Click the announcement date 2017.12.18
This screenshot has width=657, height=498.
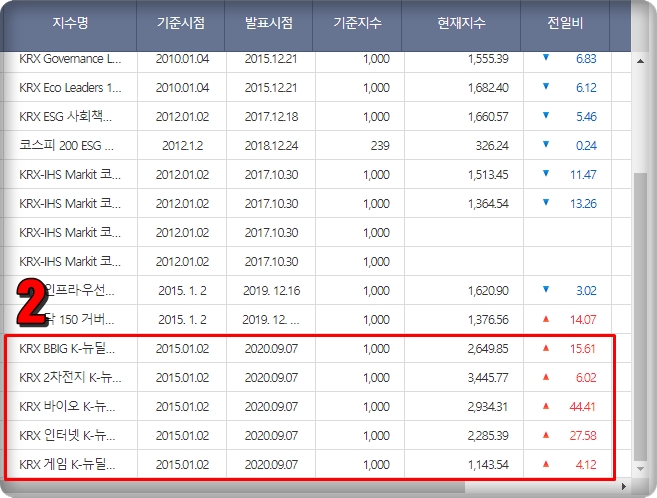click(x=271, y=116)
